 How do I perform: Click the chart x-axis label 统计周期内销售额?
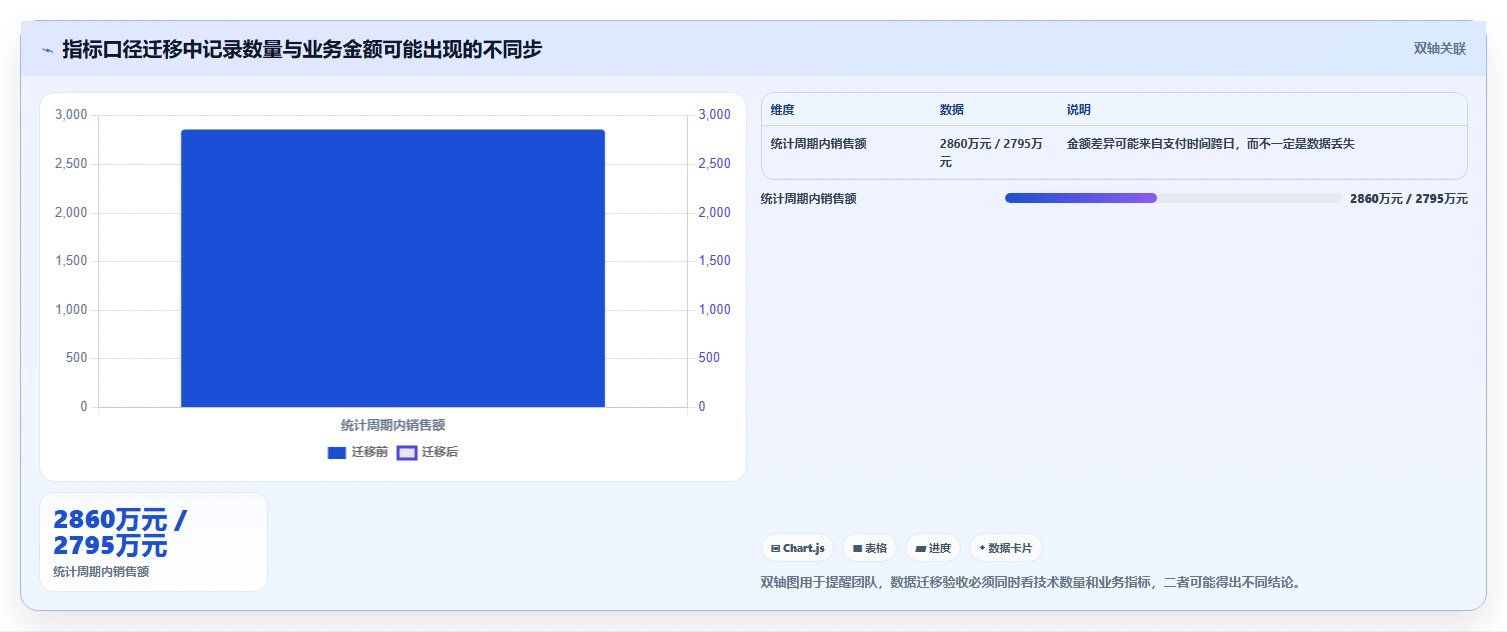393,426
